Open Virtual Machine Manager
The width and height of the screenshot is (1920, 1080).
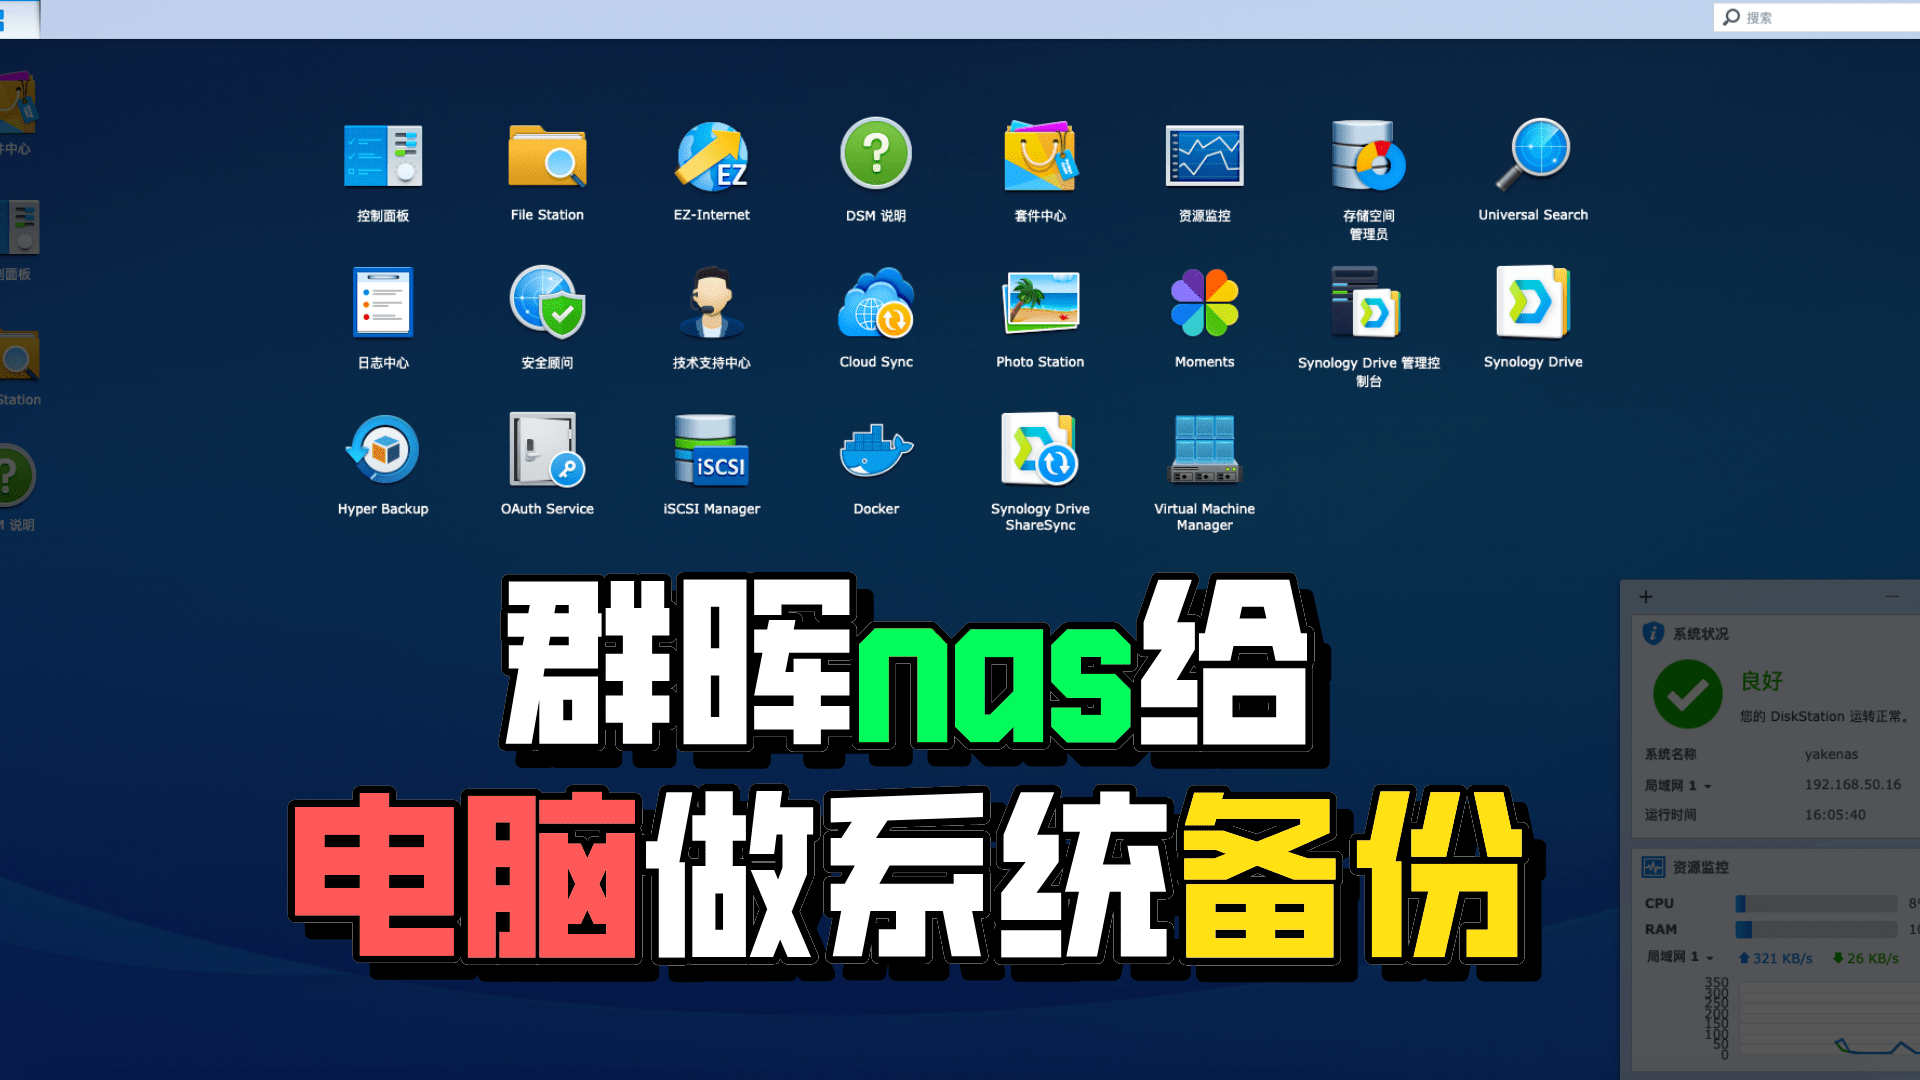pyautogui.click(x=1204, y=450)
